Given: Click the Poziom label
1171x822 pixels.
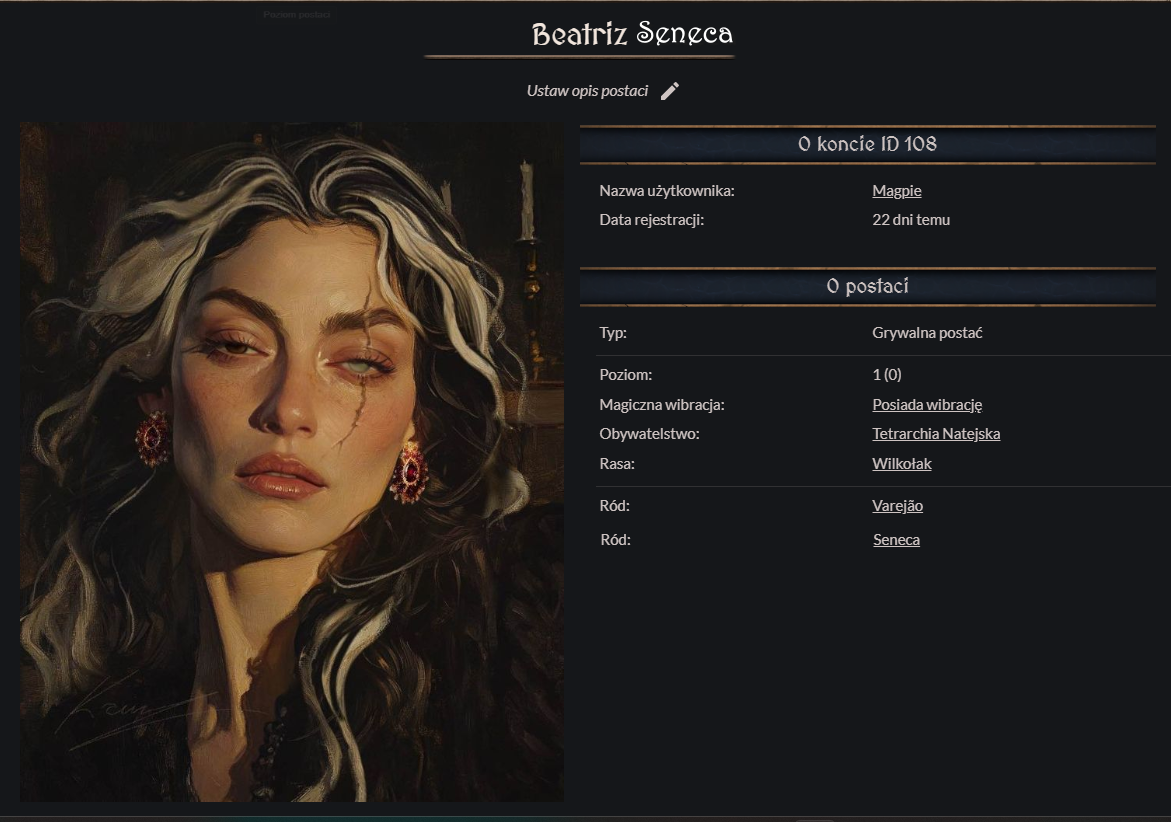Looking at the screenshot, I should point(625,375).
